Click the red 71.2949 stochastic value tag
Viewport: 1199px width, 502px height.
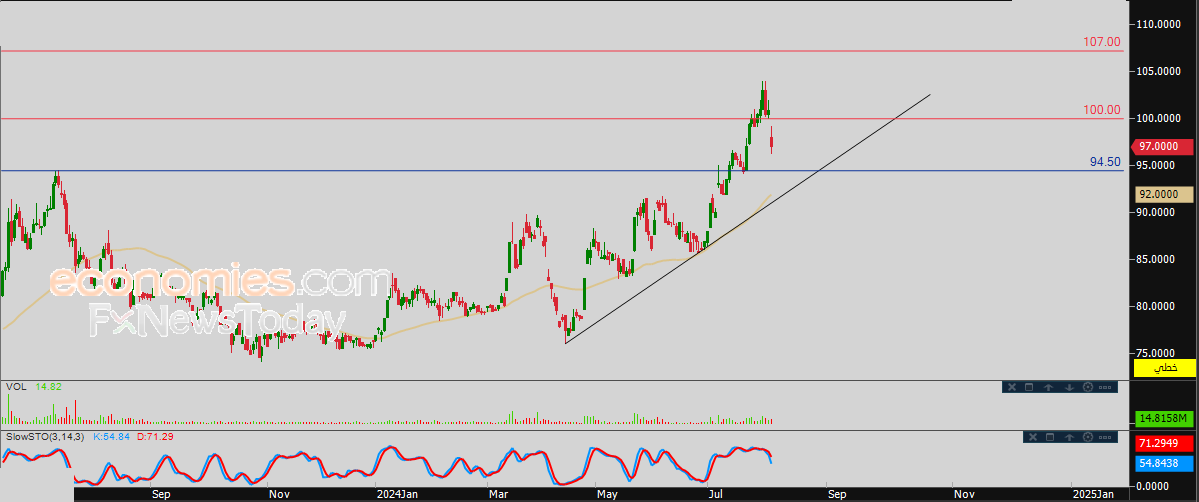click(x=1164, y=443)
